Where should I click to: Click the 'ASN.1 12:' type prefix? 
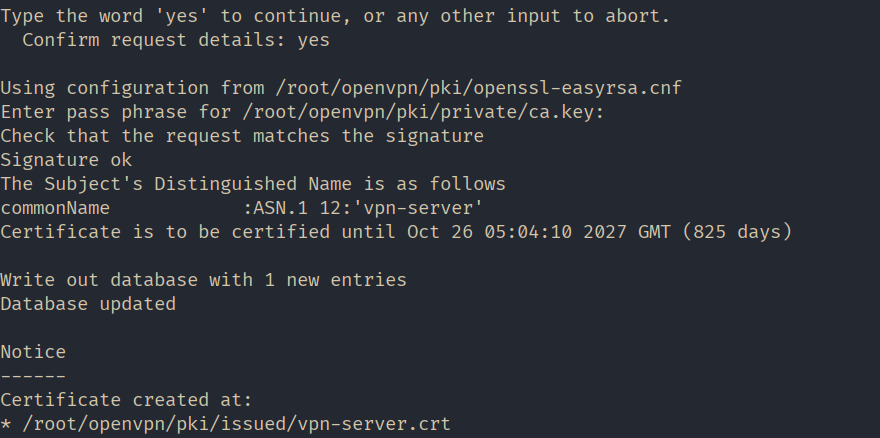point(297,208)
